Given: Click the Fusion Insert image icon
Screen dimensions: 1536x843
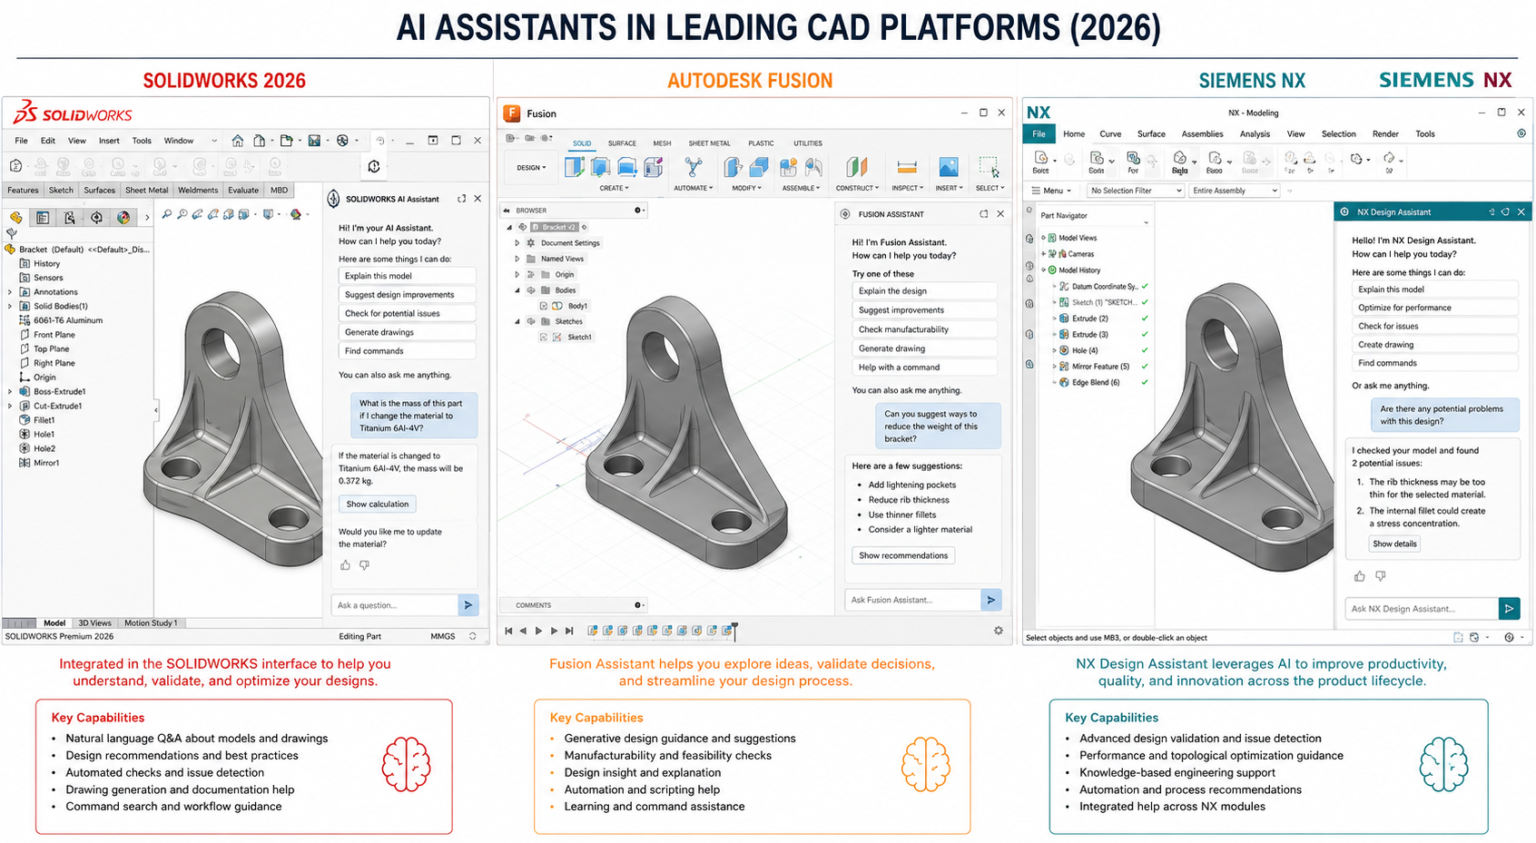Looking at the screenshot, I should 948,167.
